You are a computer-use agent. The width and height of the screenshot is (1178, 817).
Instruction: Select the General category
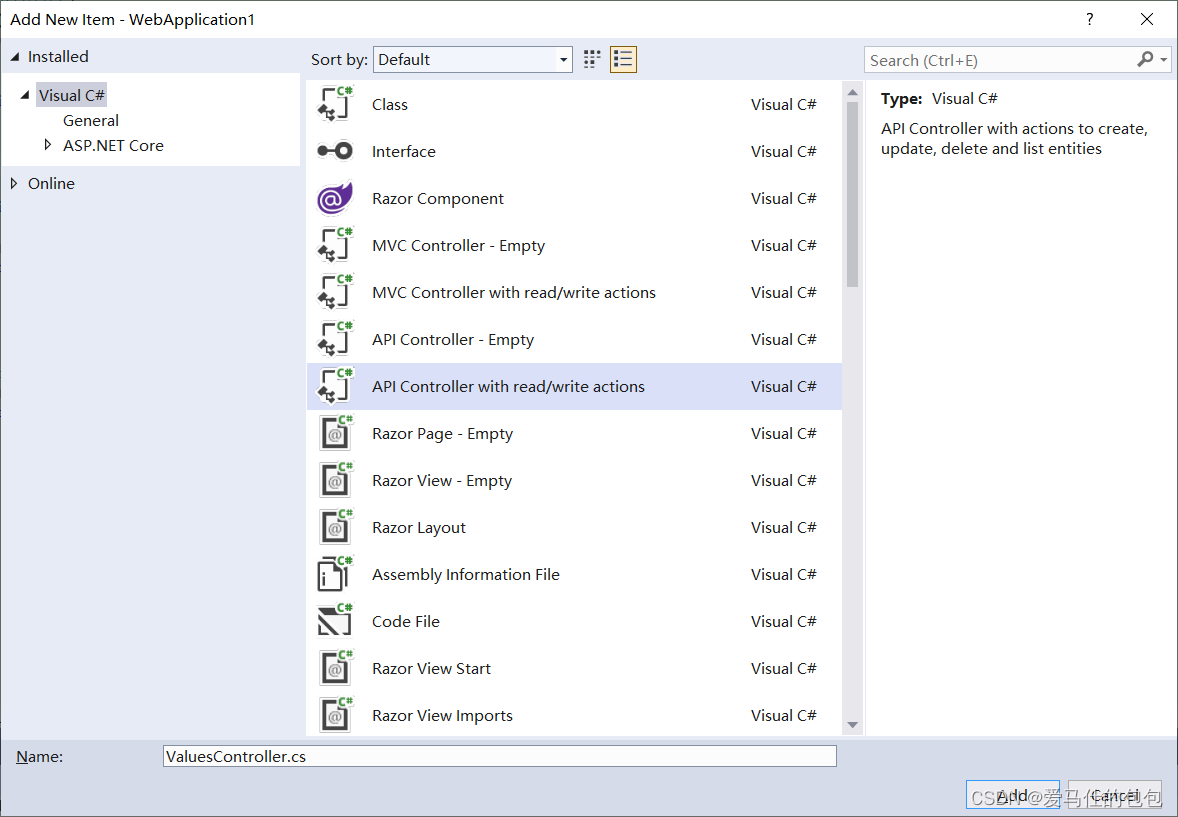[91, 120]
